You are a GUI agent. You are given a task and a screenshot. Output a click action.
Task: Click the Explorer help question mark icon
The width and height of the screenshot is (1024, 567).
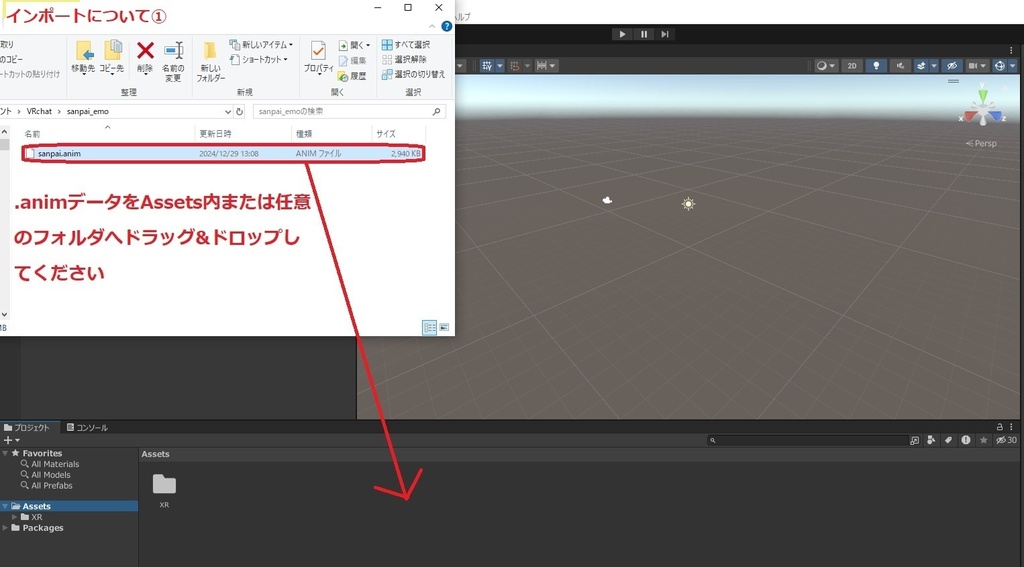pyautogui.click(x=447, y=26)
